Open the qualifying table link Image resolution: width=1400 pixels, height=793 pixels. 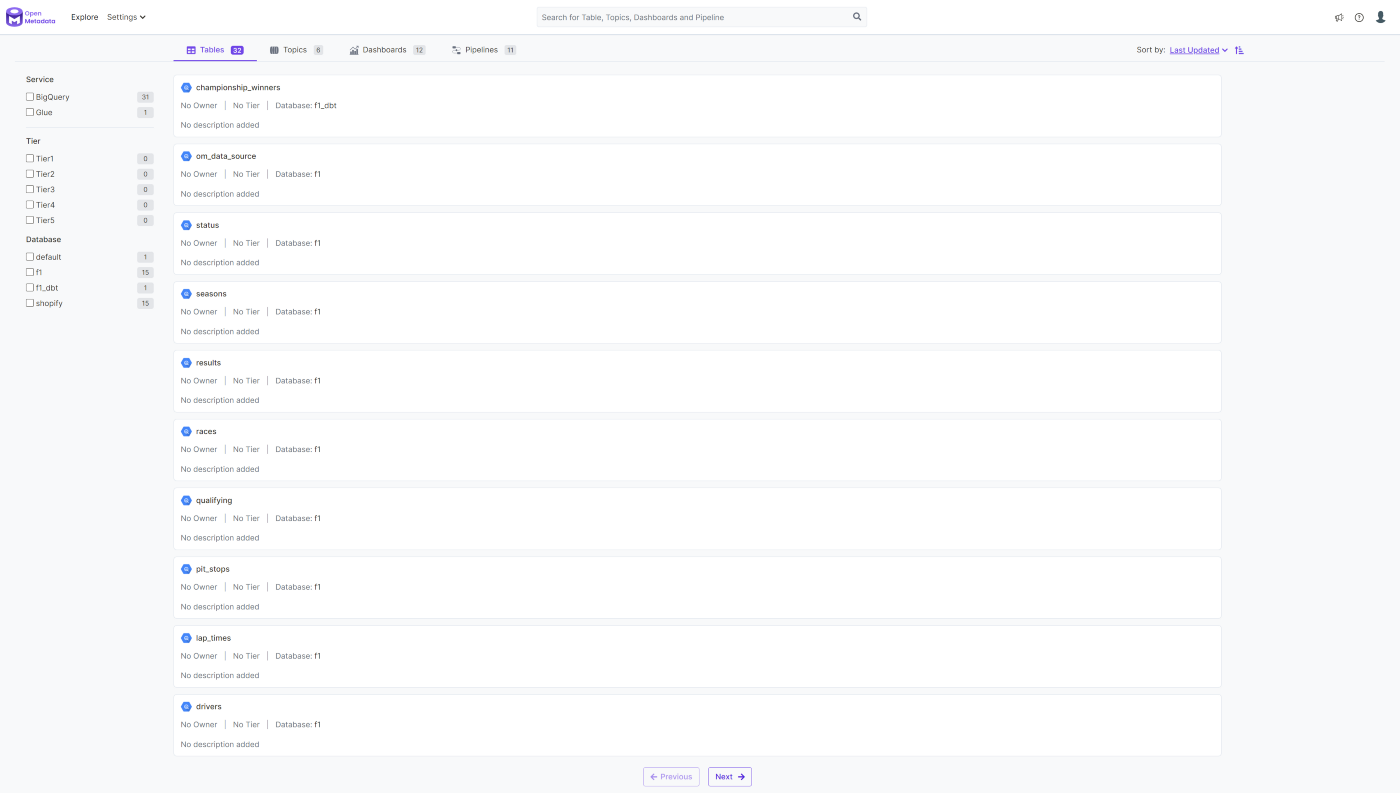[x=214, y=501]
